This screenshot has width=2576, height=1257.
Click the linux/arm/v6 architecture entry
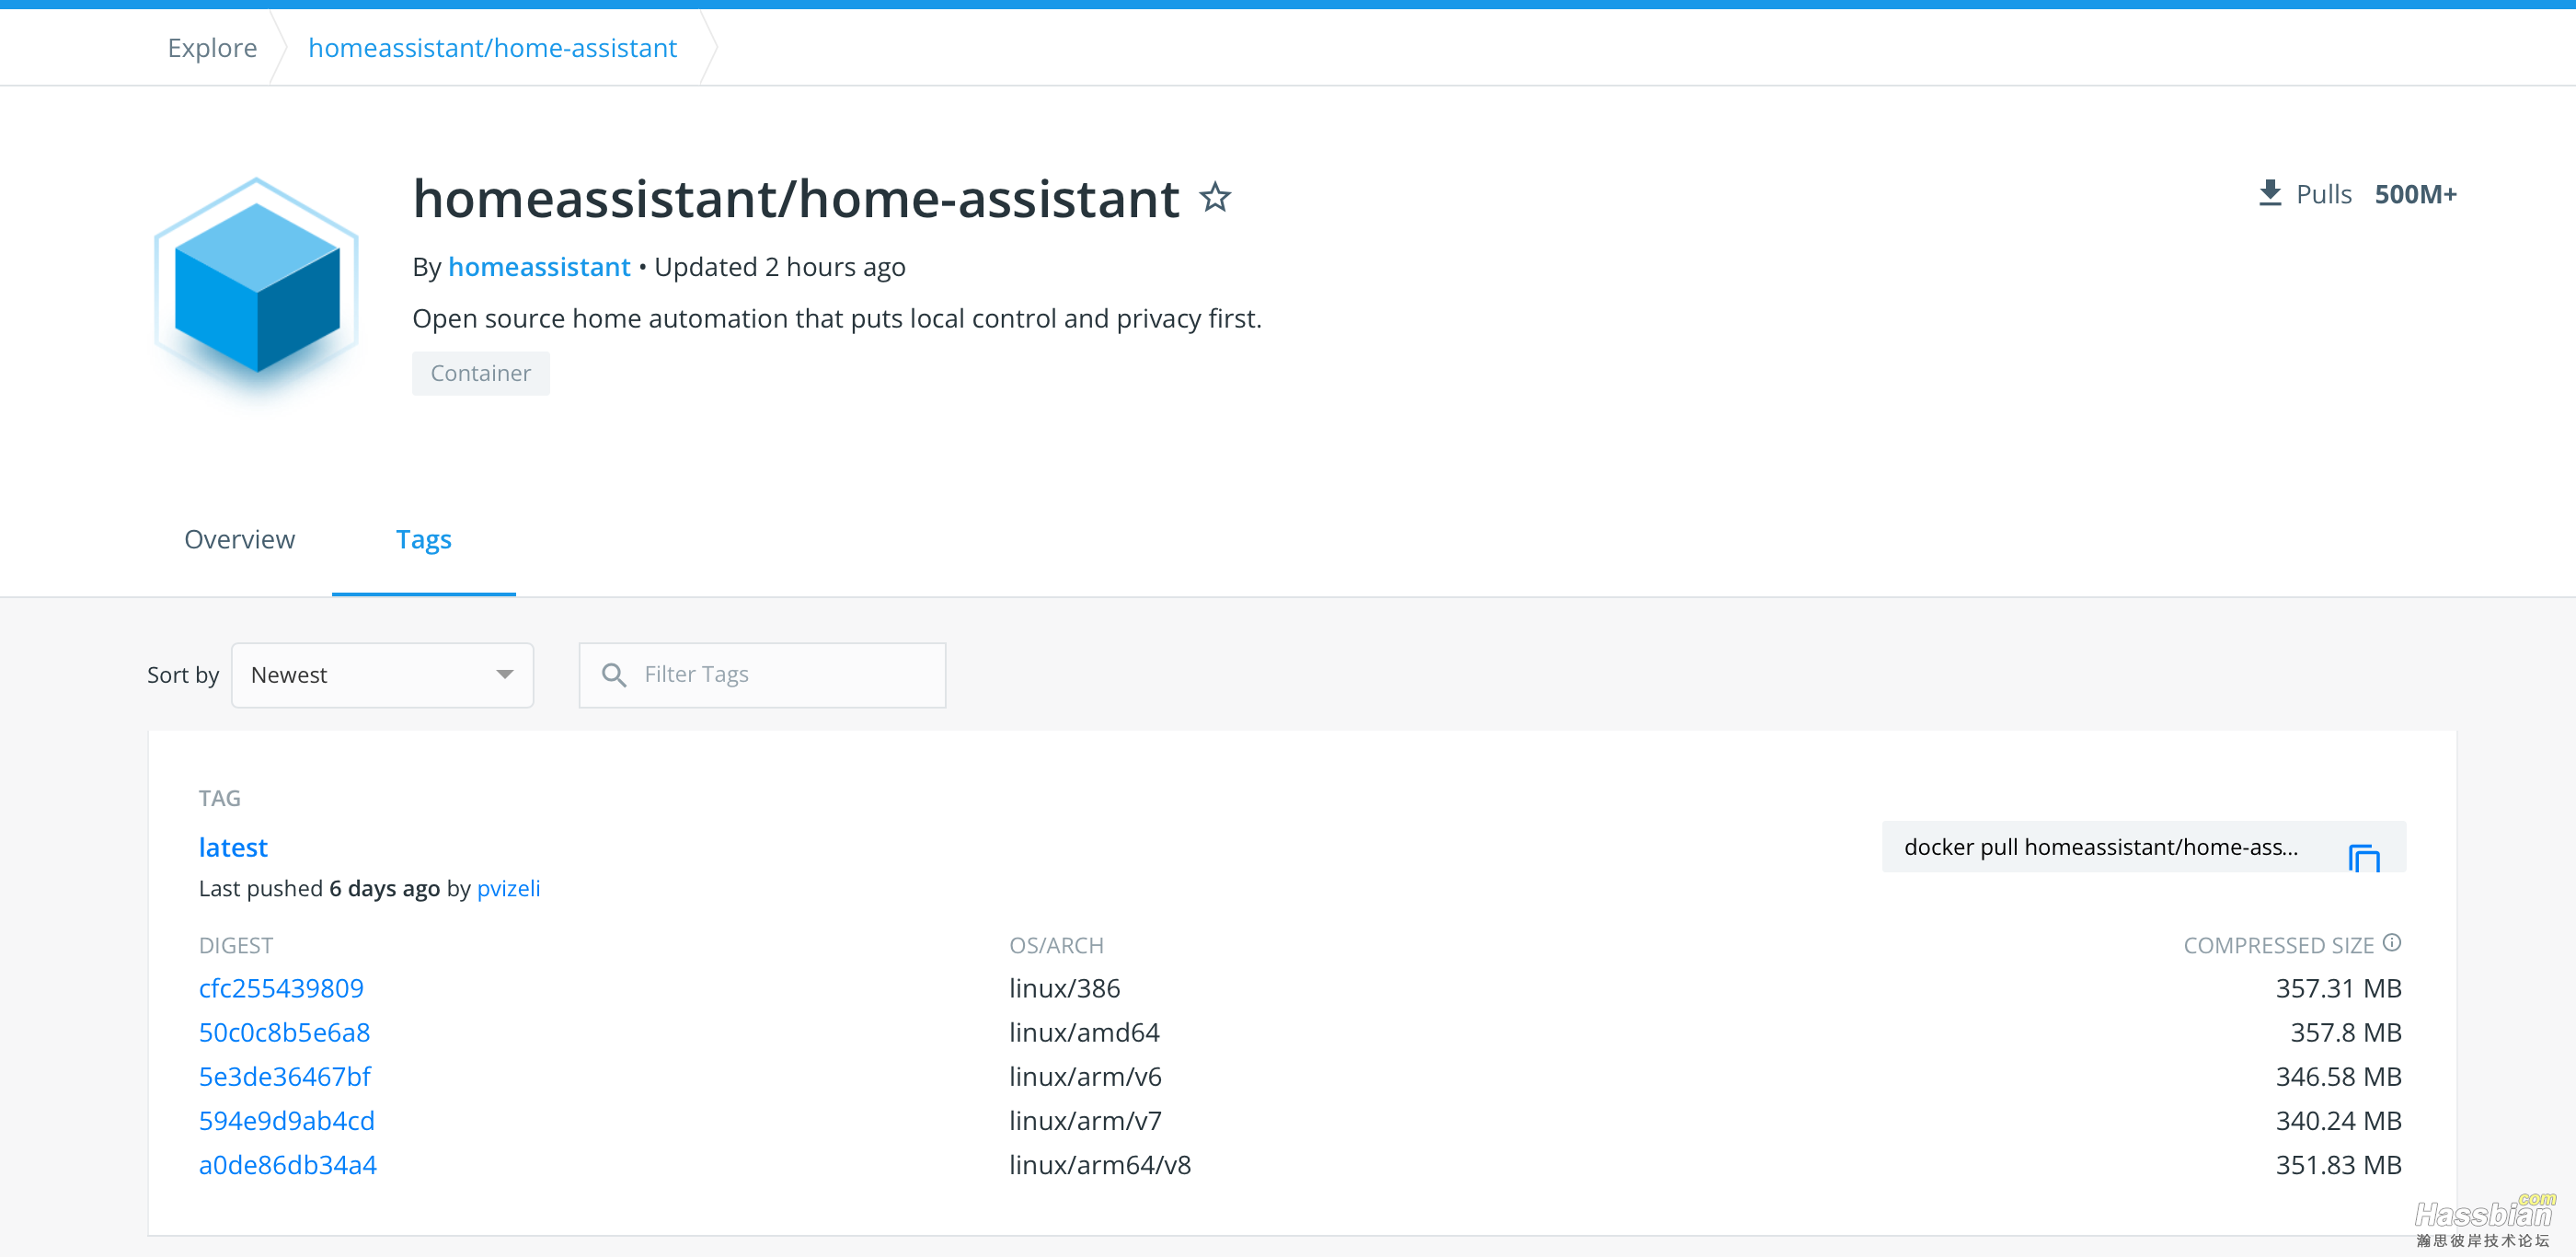click(x=1085, y=1076)
